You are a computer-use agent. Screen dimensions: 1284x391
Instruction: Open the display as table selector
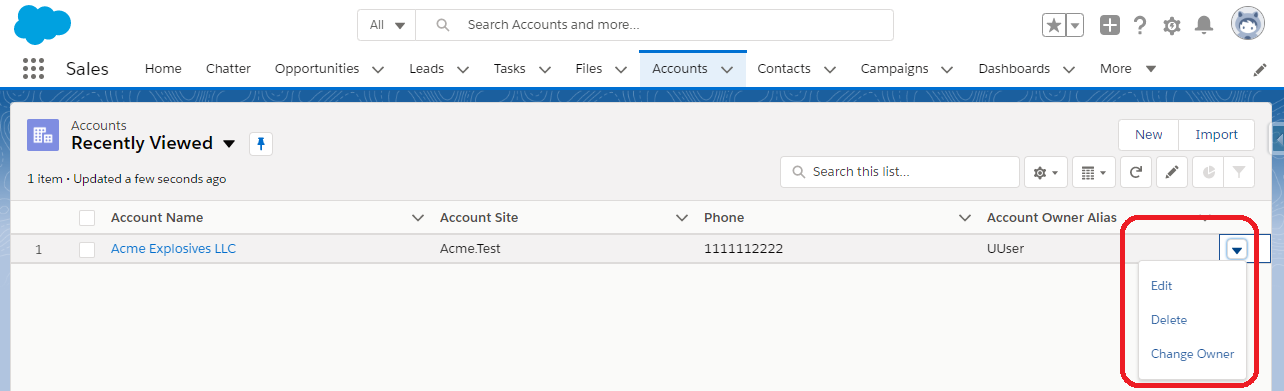point(1094,172)
